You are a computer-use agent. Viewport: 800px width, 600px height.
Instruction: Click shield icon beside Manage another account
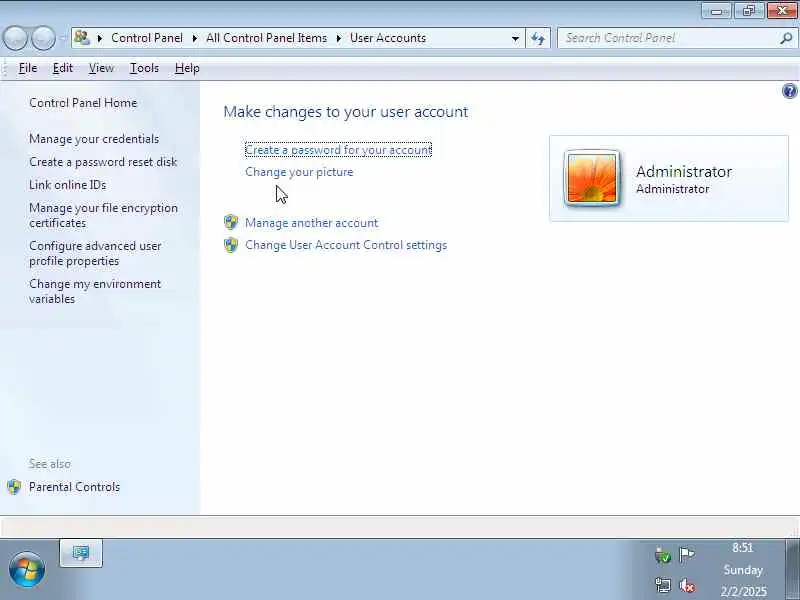pos(231,222)
